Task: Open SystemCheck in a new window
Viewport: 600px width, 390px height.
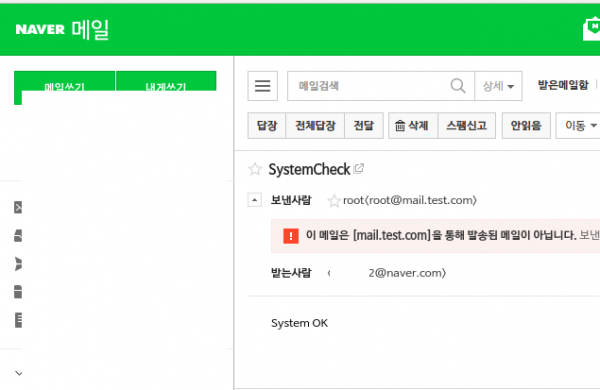Action: click(x=359, y=168)
